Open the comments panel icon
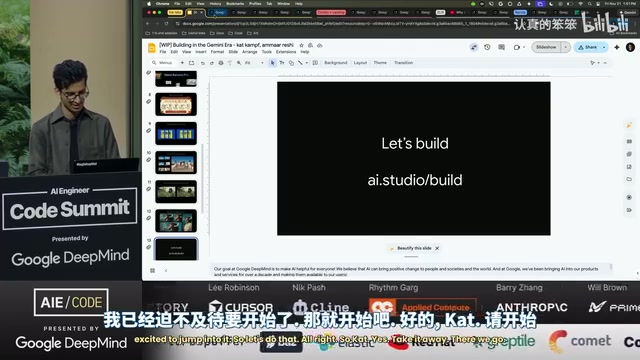This screenshot has width=640, height=360. [501, 47]
